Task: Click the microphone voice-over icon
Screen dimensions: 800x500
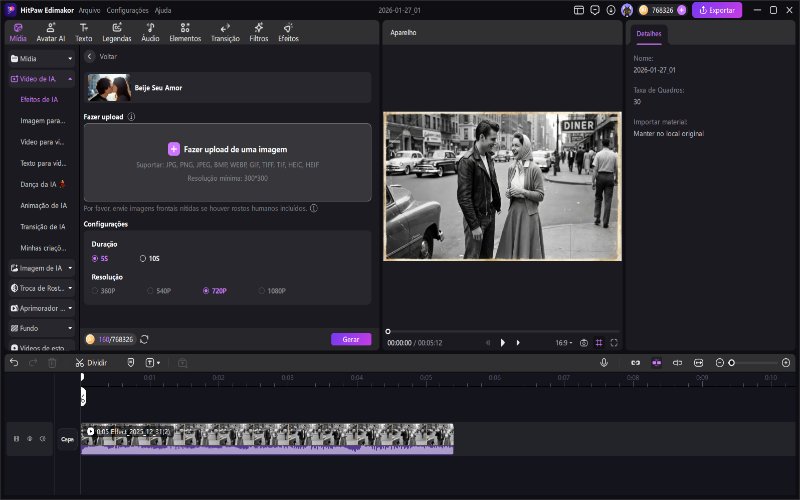Action: [x=604, y=362]
